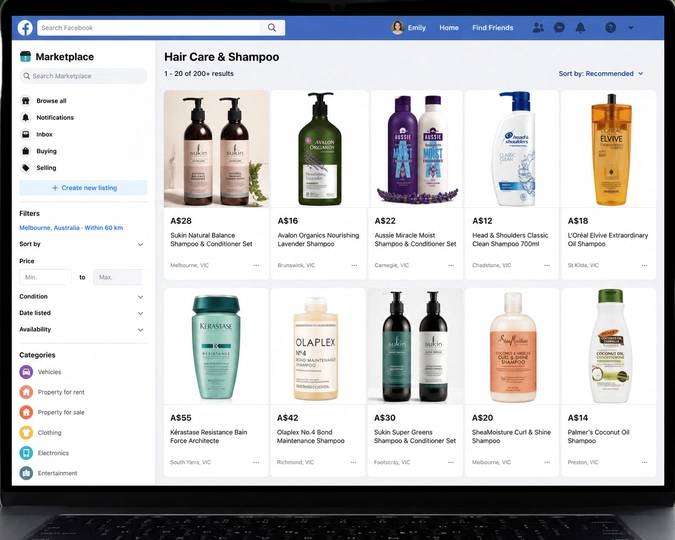The height and width of the screenshot is (540, 675).
Task: Open options menu on Avalon Organics listing
Action: click(354, 265)
